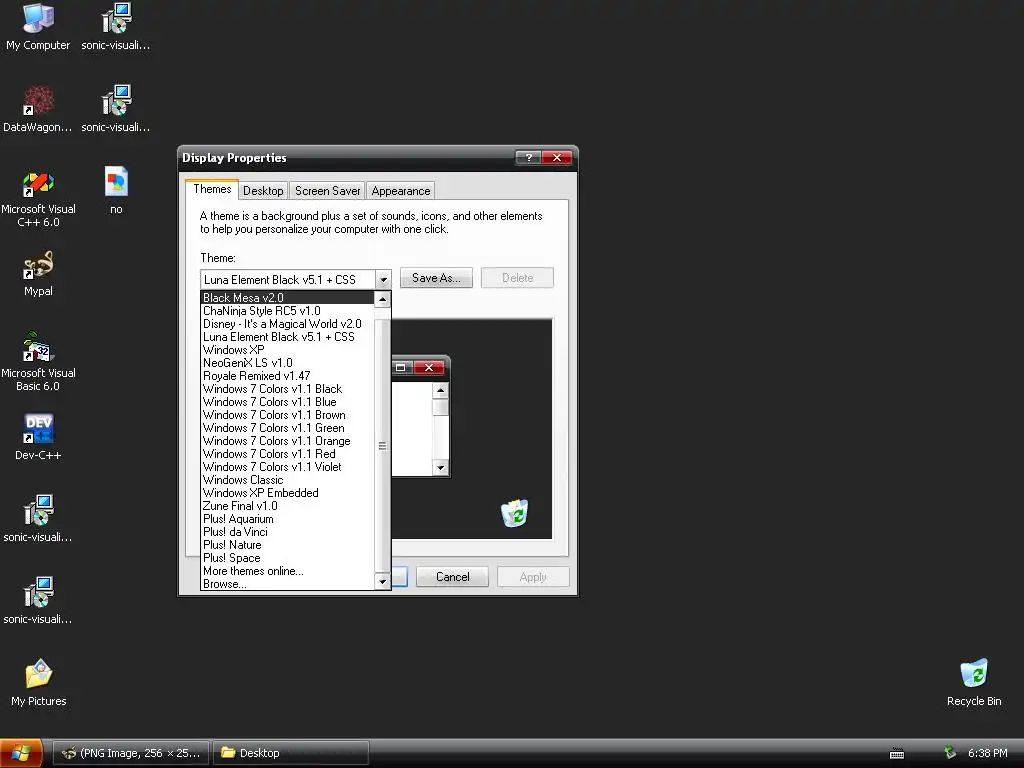Choose the Browse... entry in theme list
This screenshot has height=768, width=1024.
pos(287,584)
